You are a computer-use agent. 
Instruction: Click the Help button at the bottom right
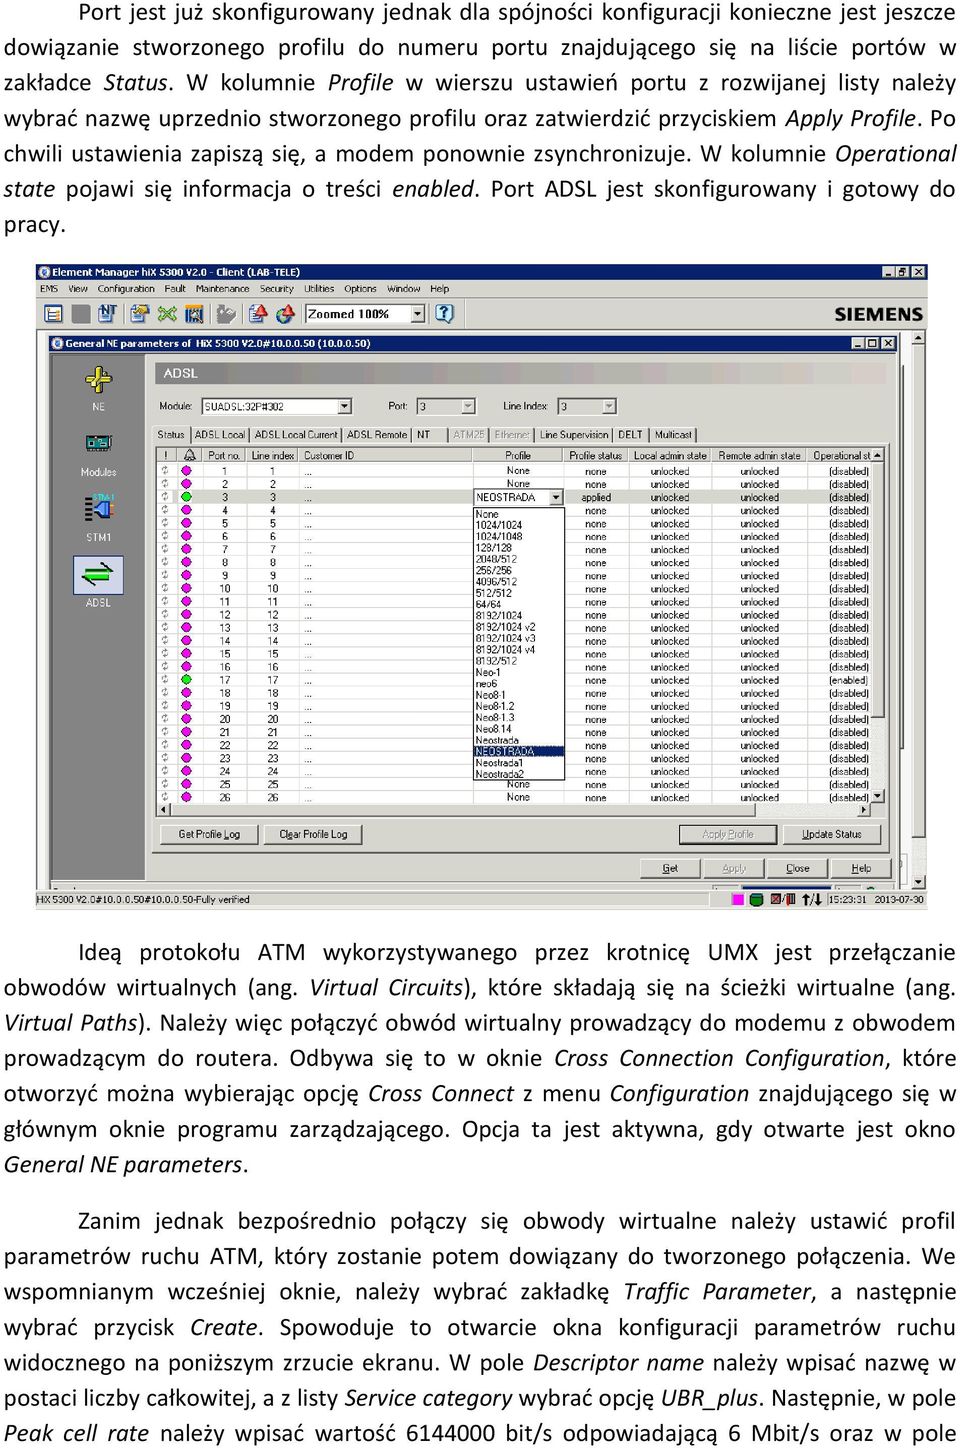pos(861,868)
